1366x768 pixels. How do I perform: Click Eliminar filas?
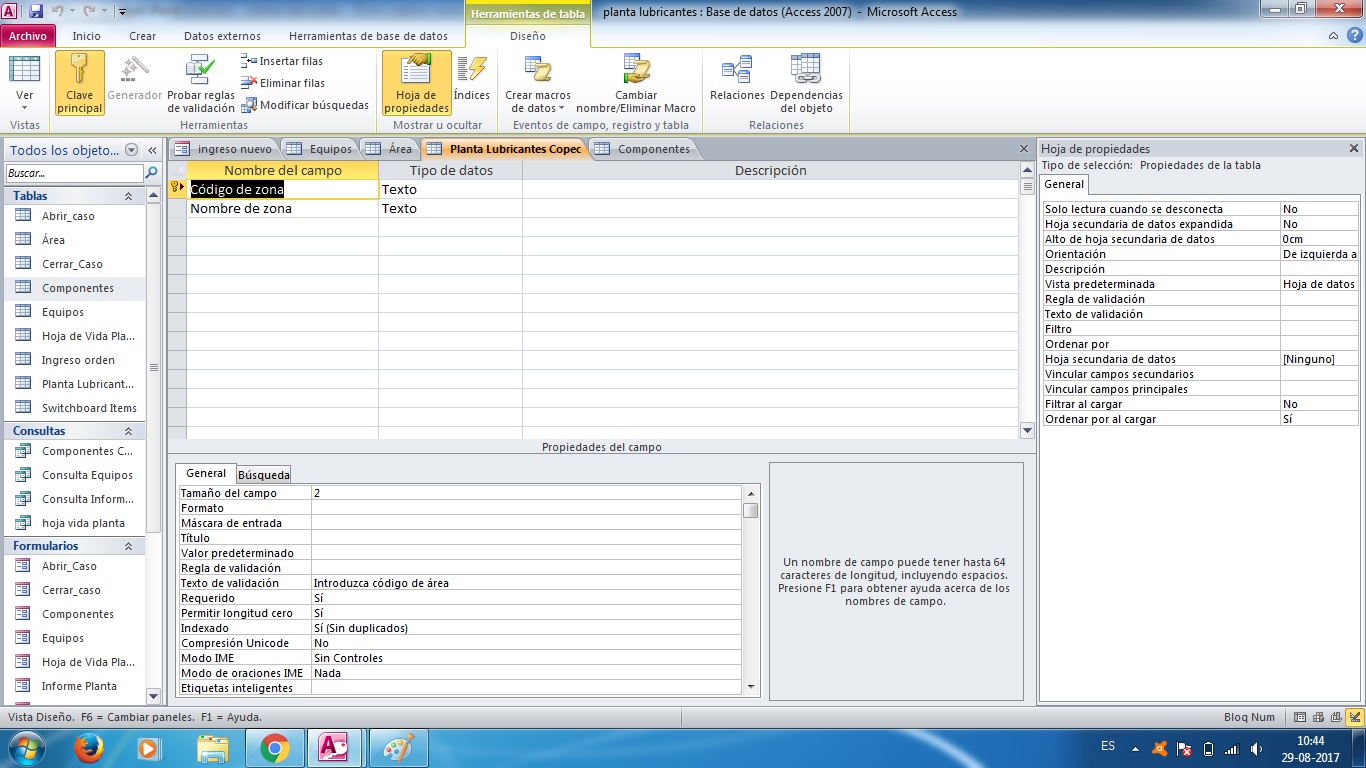tap(284, 83)
